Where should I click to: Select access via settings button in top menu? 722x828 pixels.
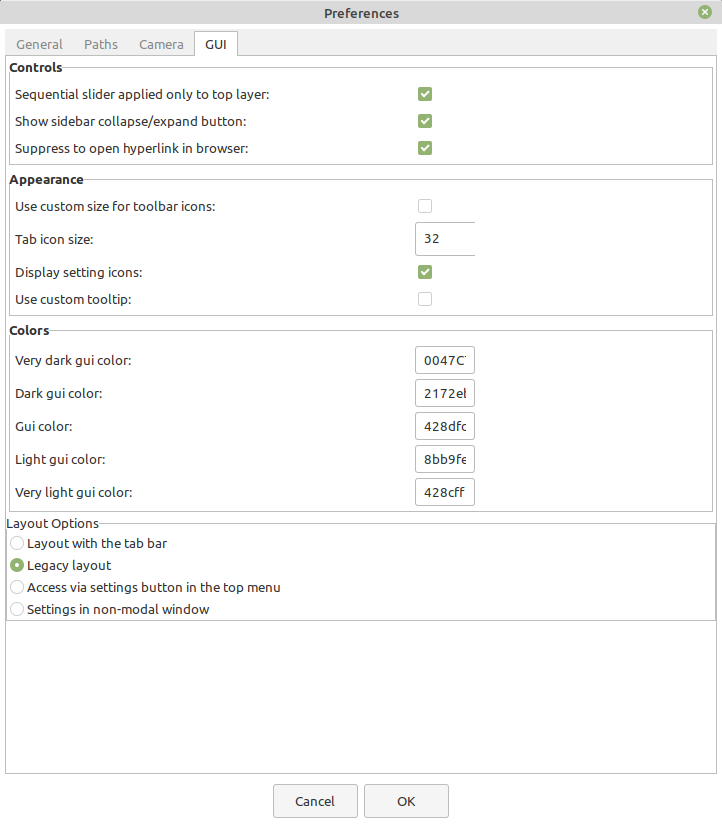[16, 587]
